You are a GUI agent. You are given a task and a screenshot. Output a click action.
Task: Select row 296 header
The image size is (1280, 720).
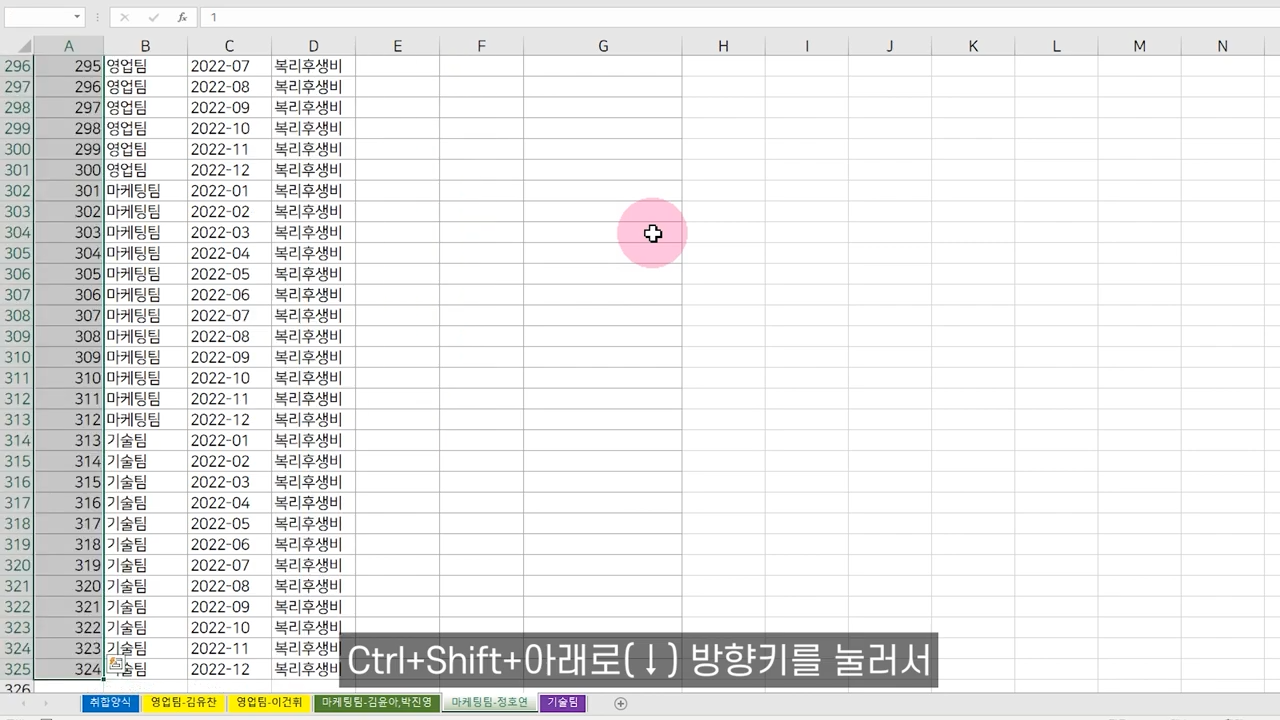point(17,66)
